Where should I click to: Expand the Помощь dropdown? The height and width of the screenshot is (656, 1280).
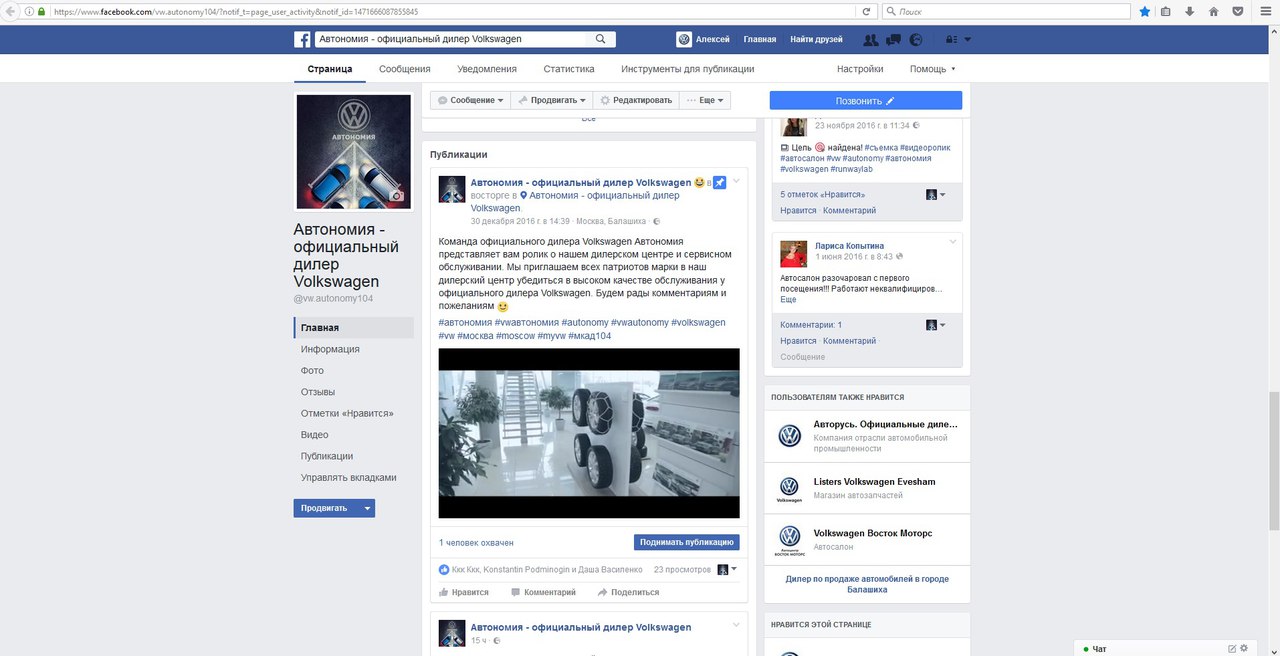pyautogui.click(x=932, y=69)
